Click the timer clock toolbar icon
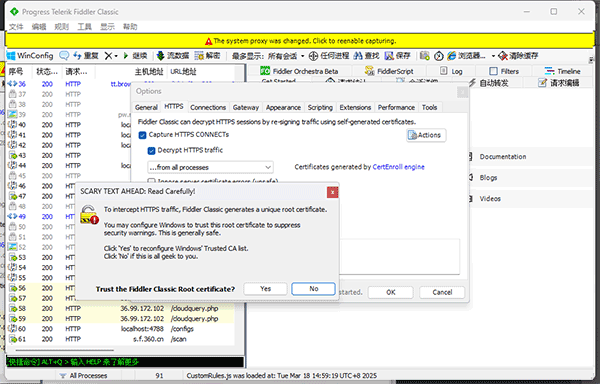The height and width of the screenshot is (384, 600). (439, 56)
